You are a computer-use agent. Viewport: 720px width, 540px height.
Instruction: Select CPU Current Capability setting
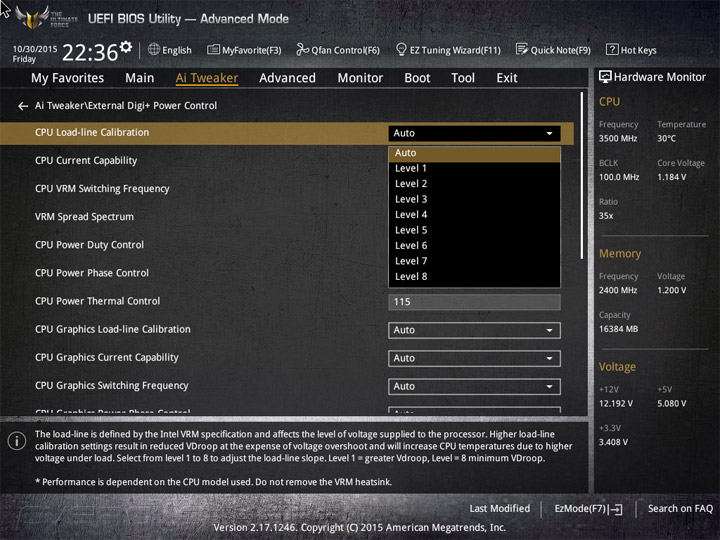(86, 161)
